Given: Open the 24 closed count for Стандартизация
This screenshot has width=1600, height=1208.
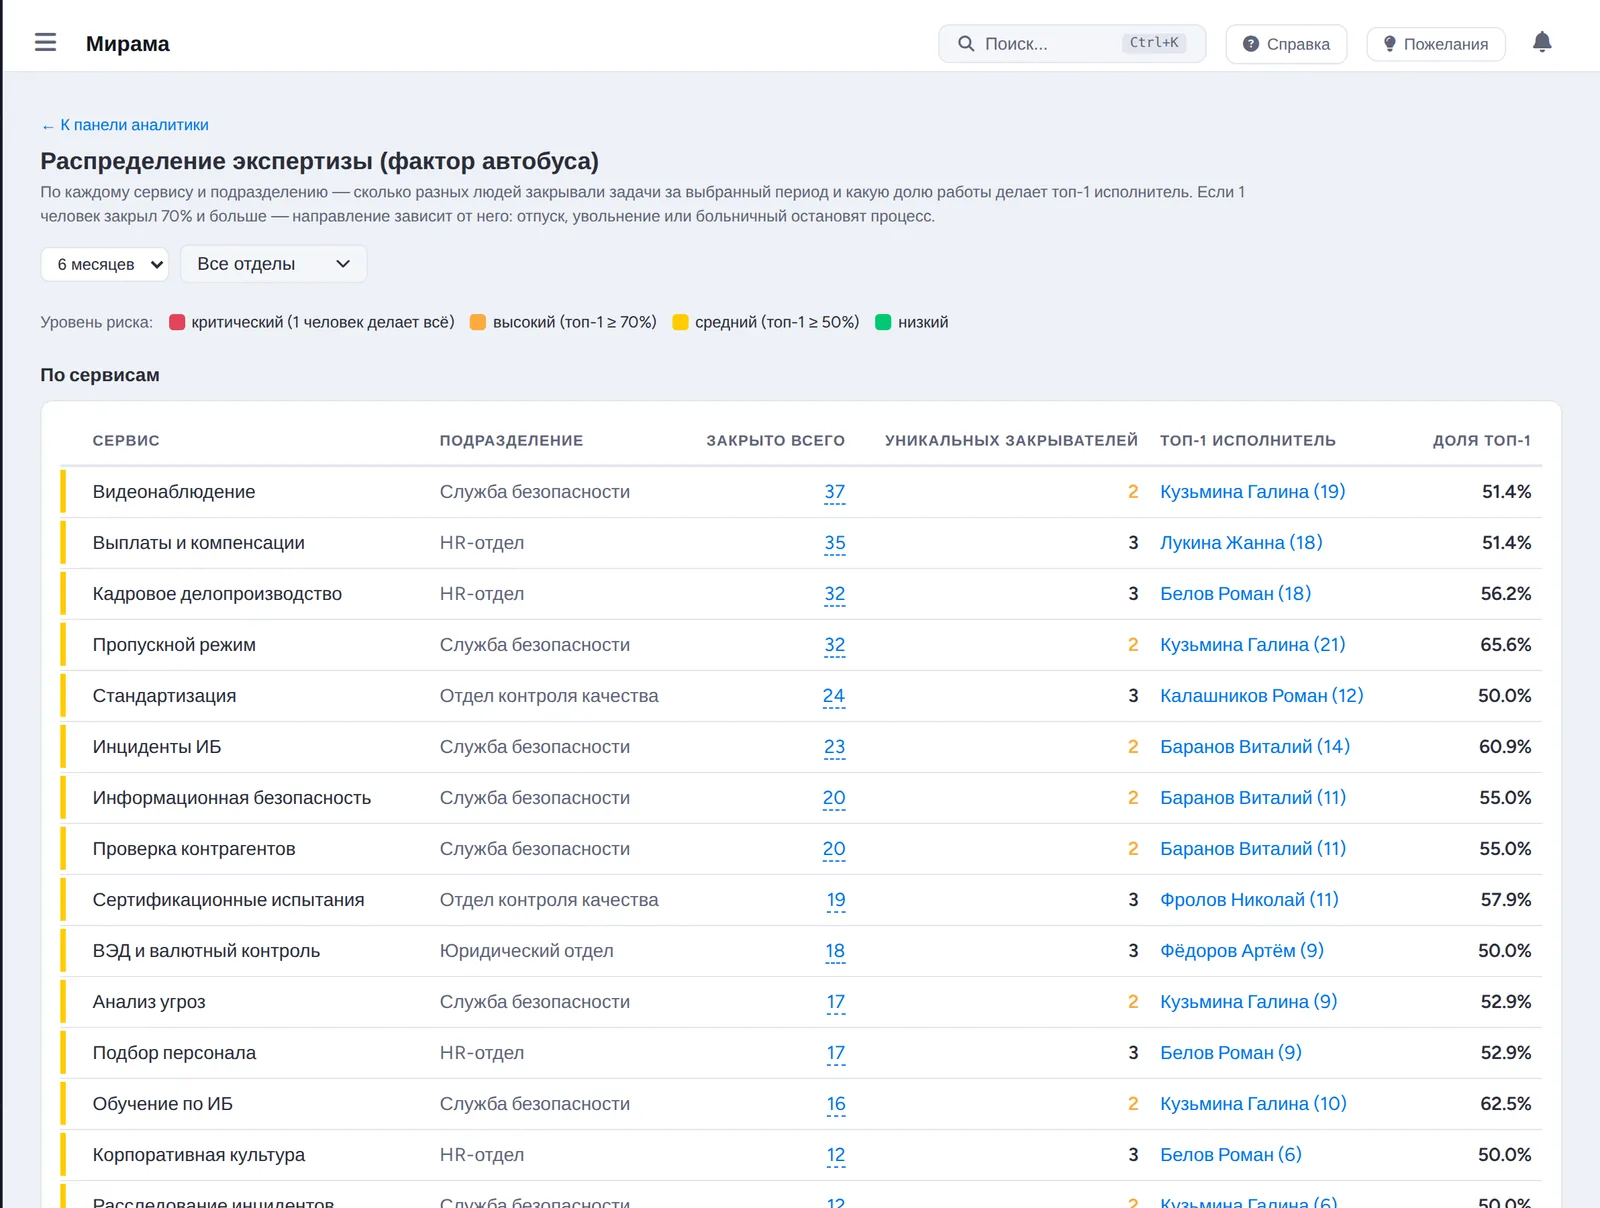Looking at the screenshot, I should point(834,696).
